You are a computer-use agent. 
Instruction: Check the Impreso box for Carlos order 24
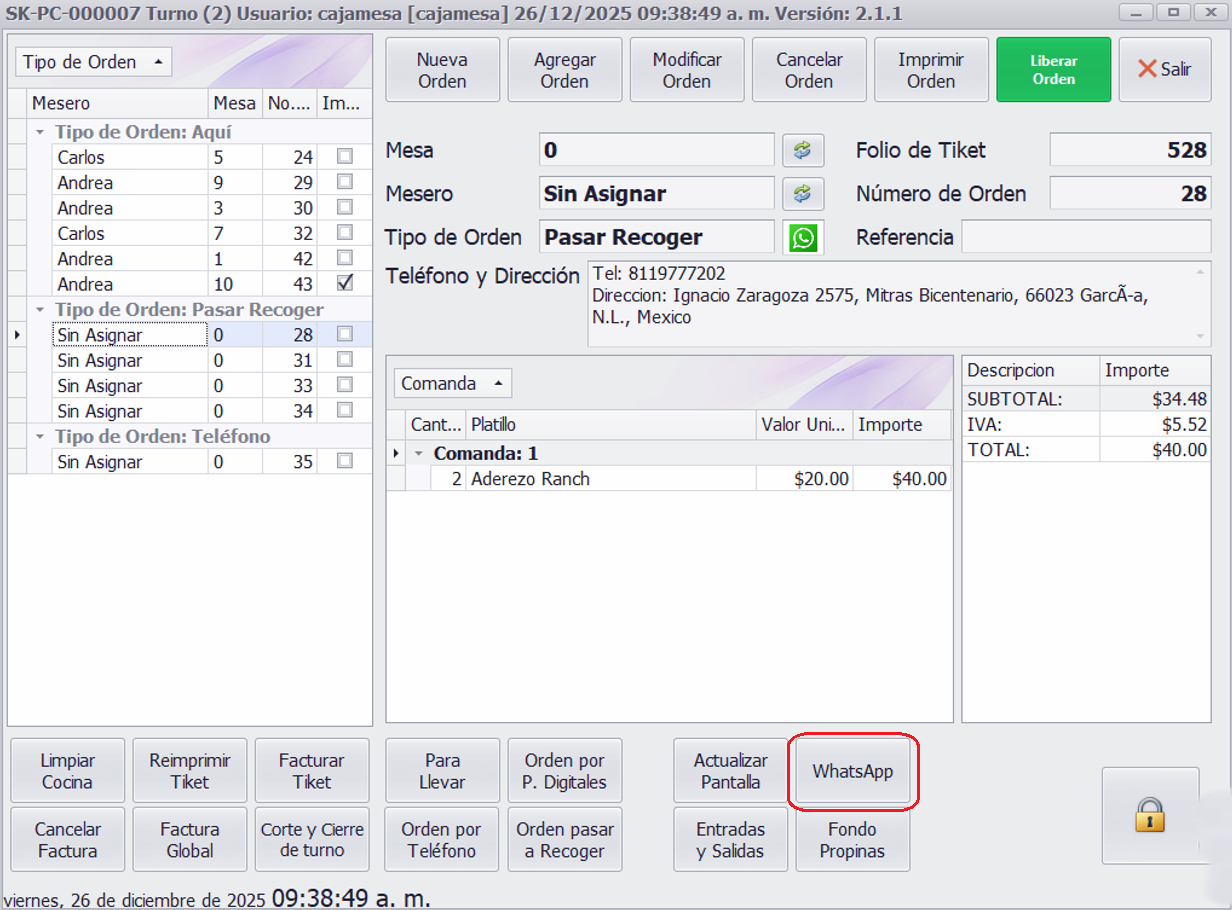[x=345, y=156]
